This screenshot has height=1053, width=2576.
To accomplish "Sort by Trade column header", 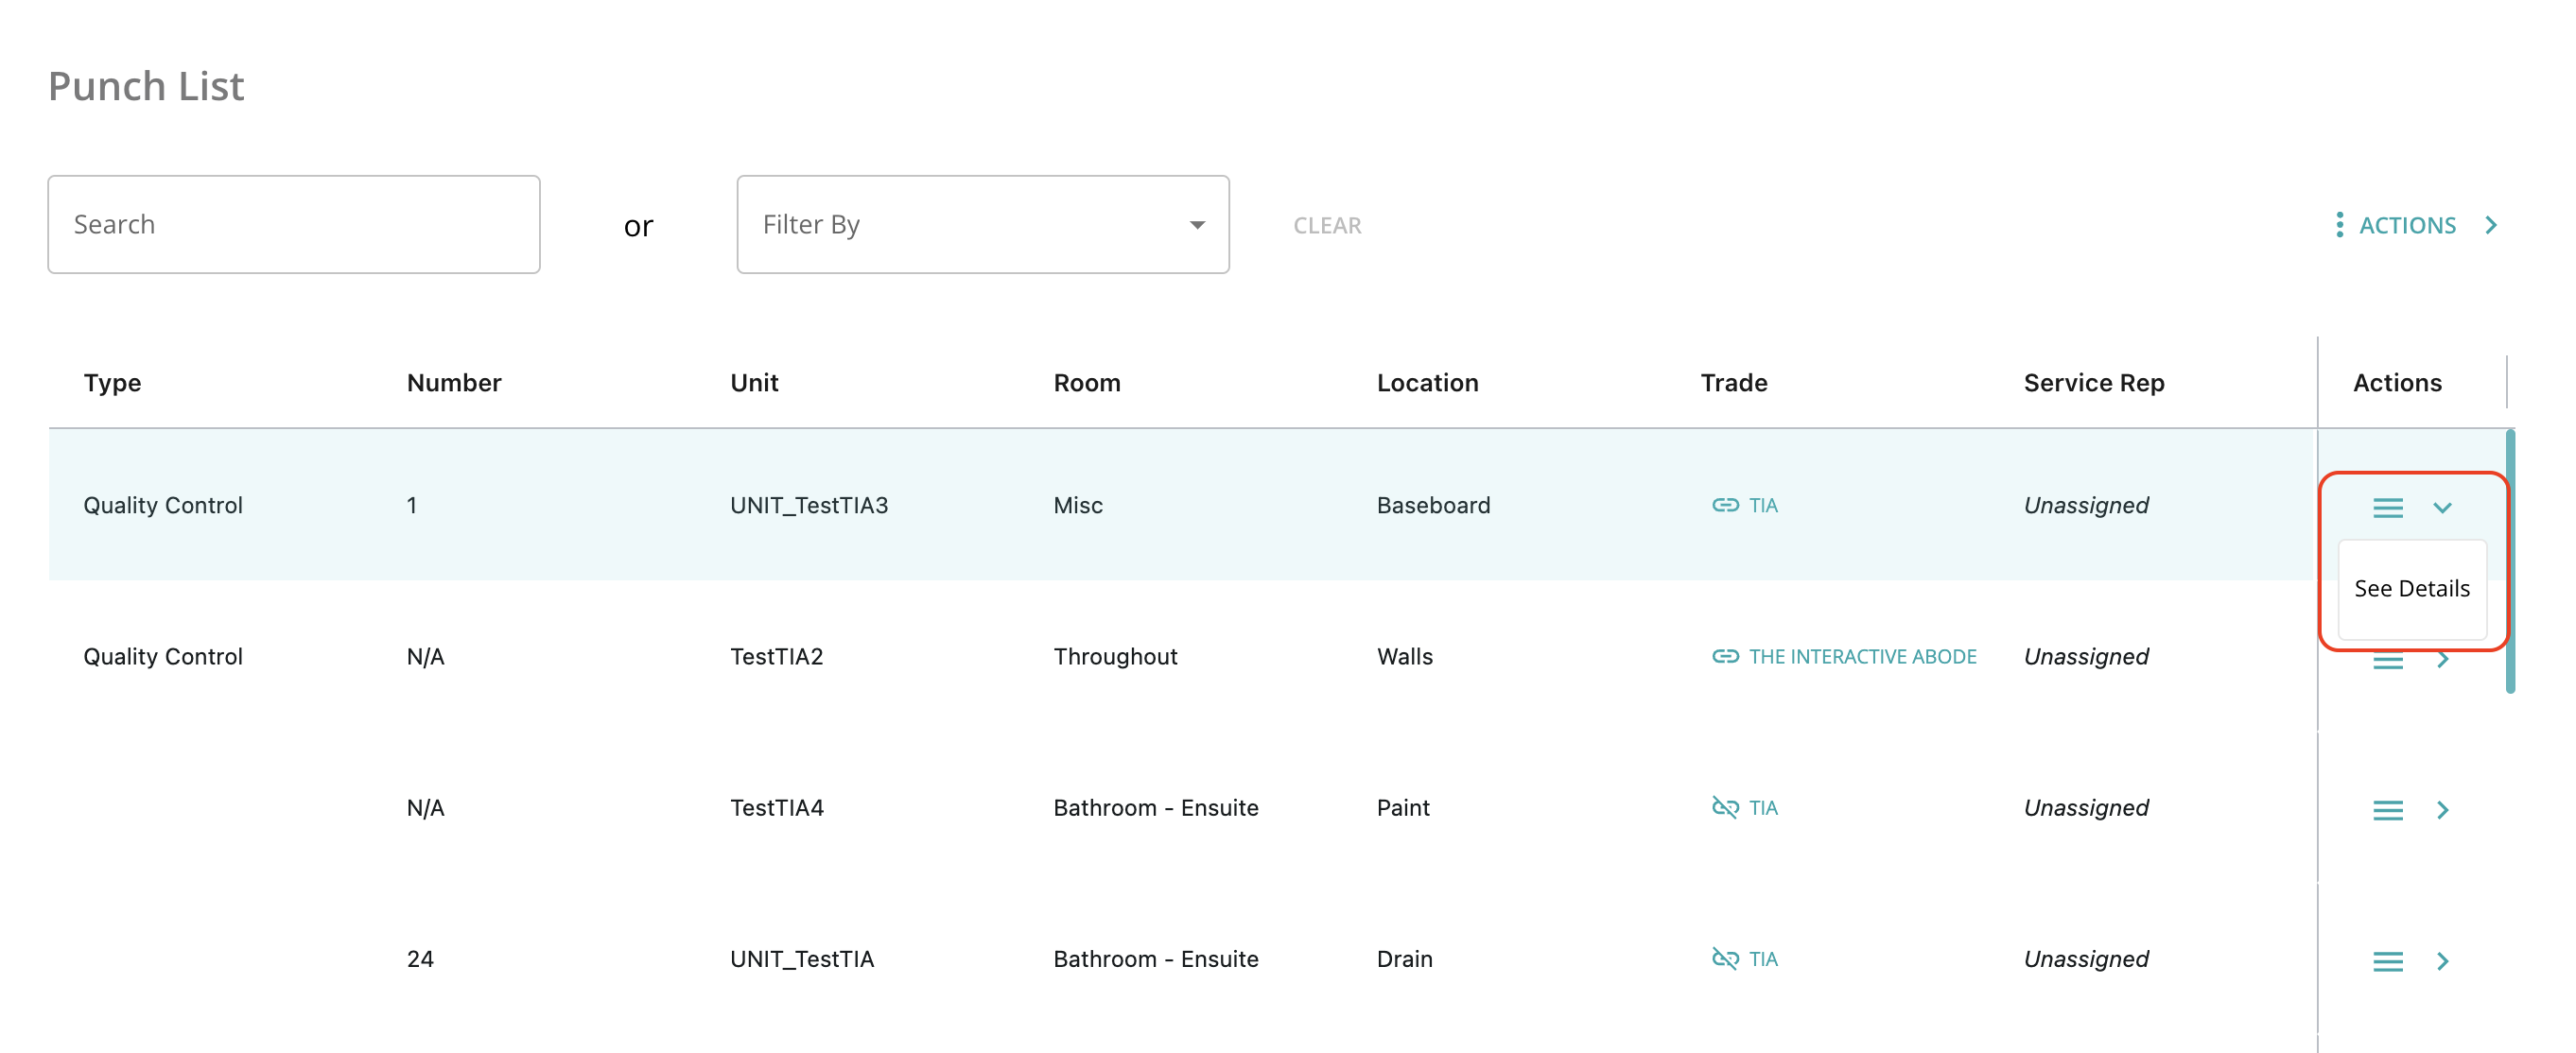I will pyautogui.click(x=1733, y=383).
